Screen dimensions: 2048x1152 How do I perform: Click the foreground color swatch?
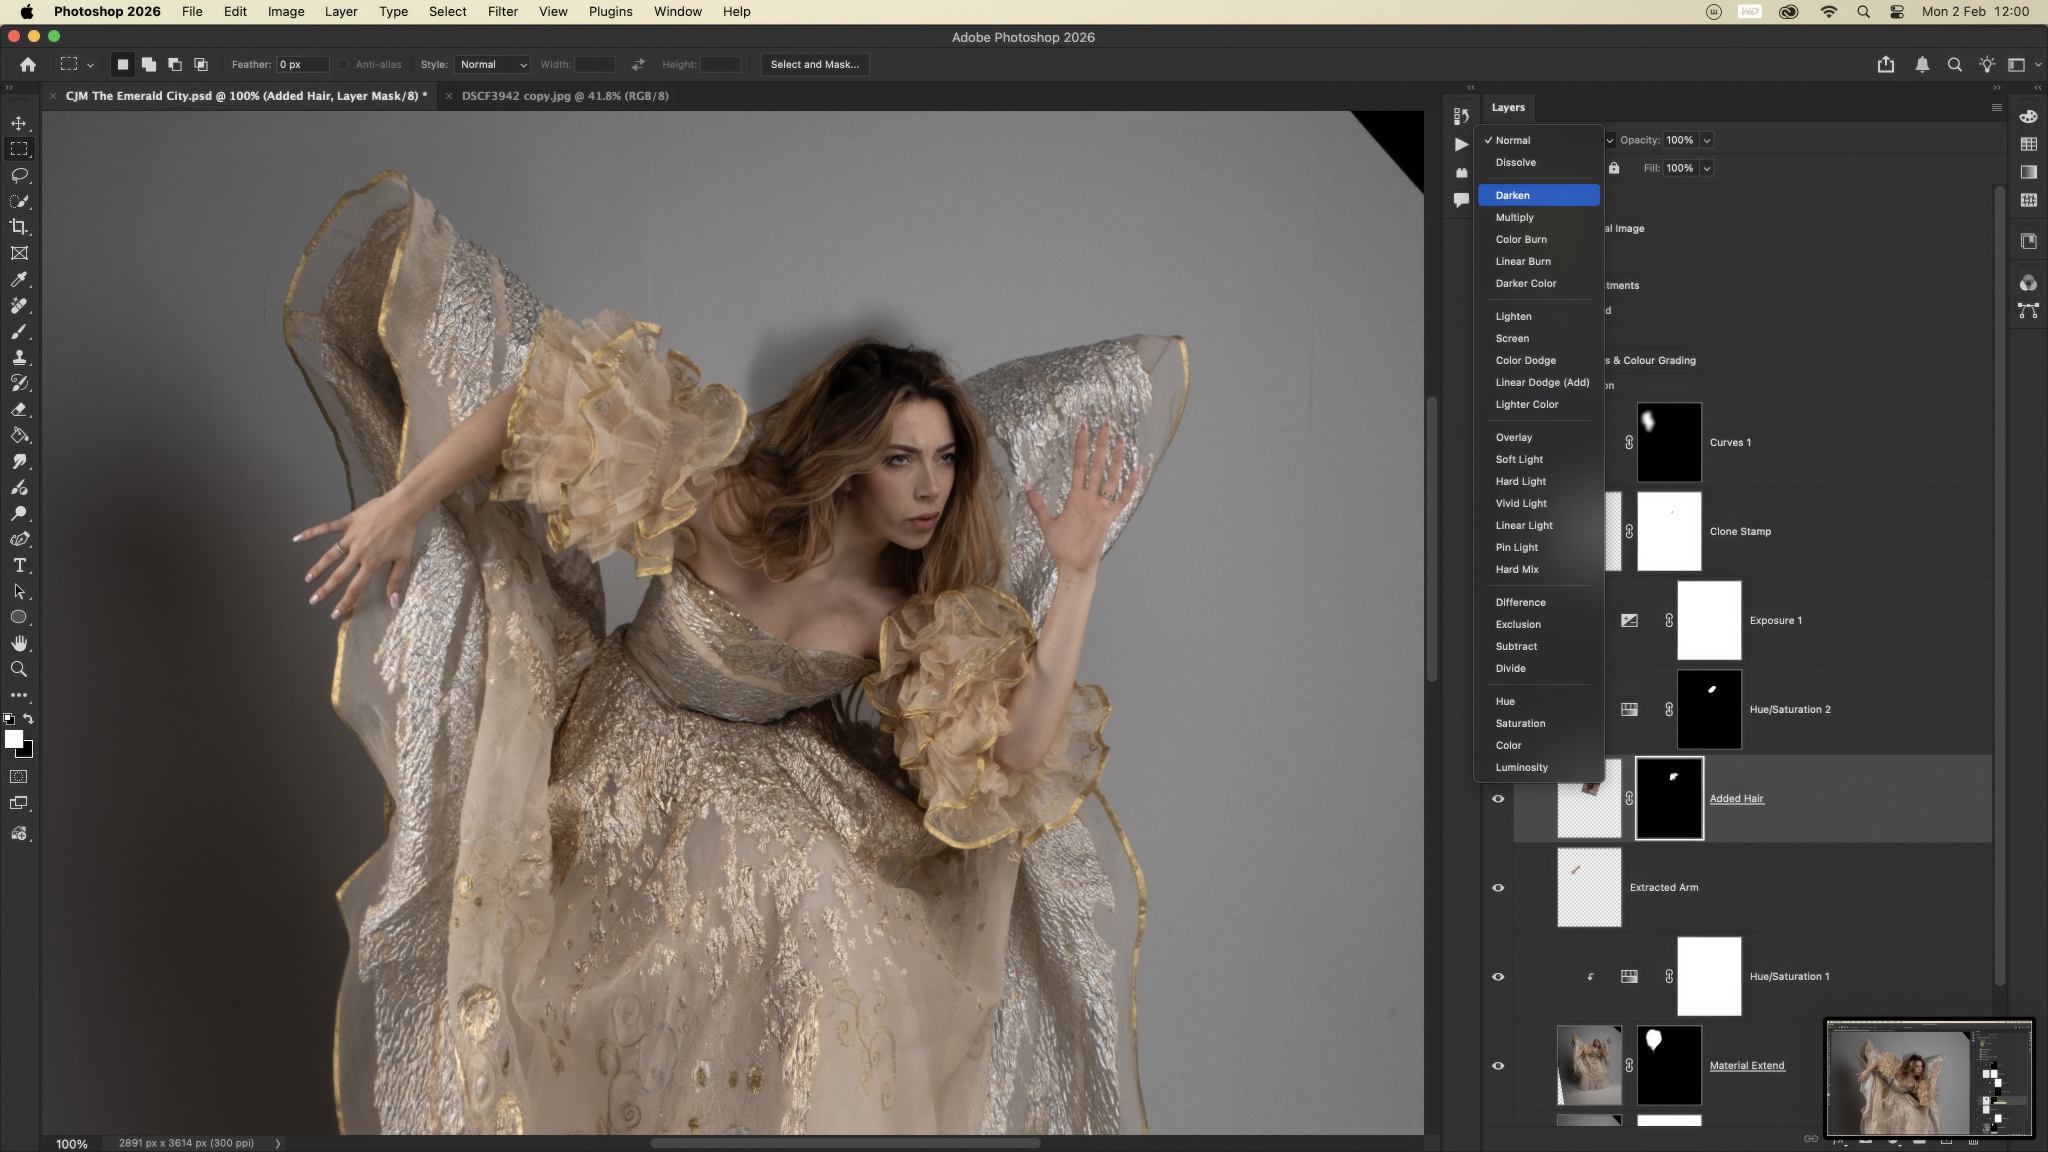[13, 739]
